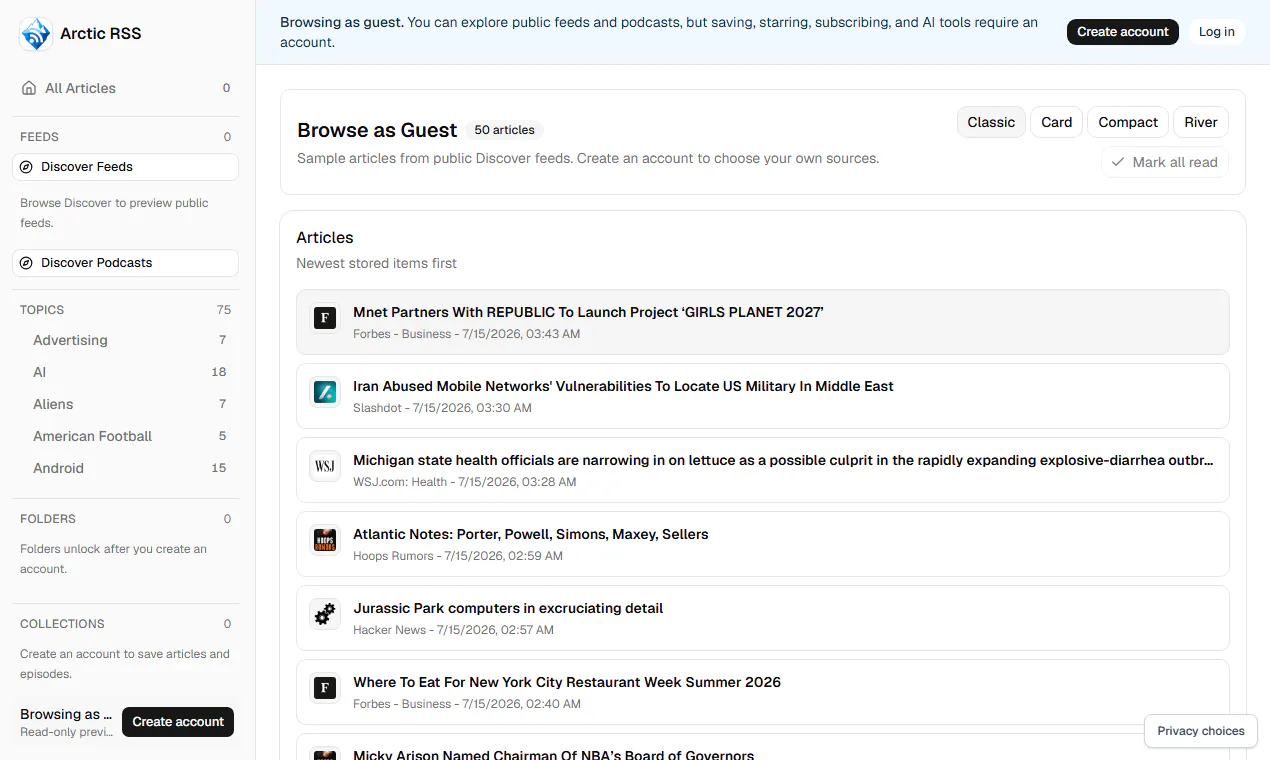Click the Forbes icon on Restaurant Week article
Screen dimensions: 1270x760
pyautogui.click(x=324, y=689)
